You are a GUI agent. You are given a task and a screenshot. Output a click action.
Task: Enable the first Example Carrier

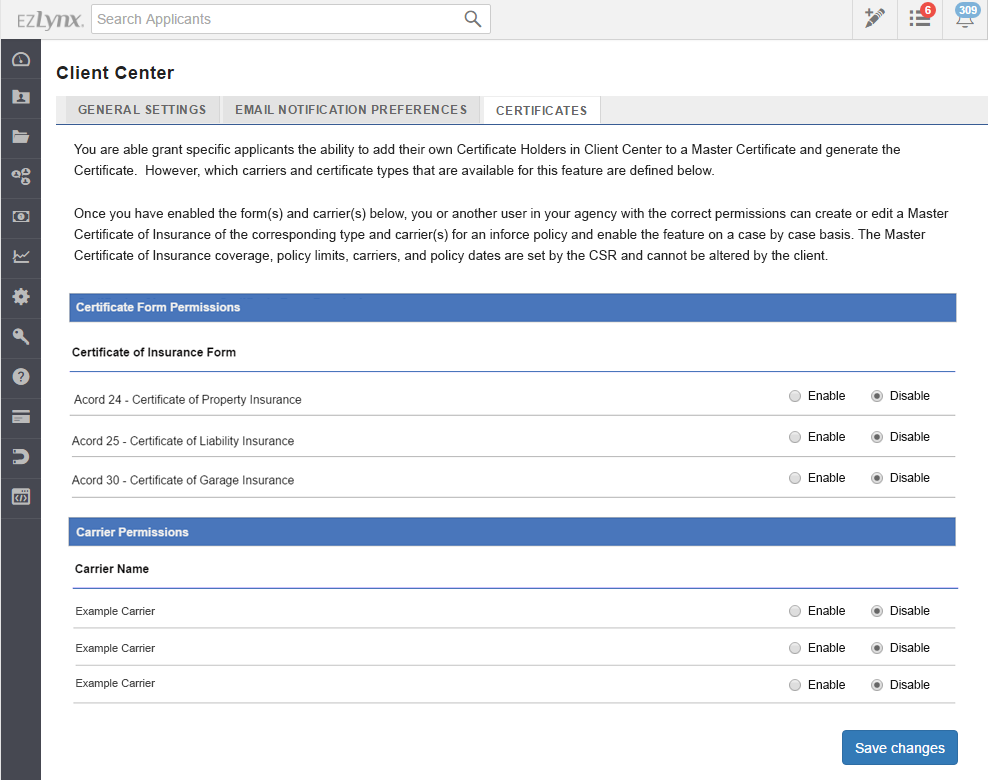pos(795,611)
